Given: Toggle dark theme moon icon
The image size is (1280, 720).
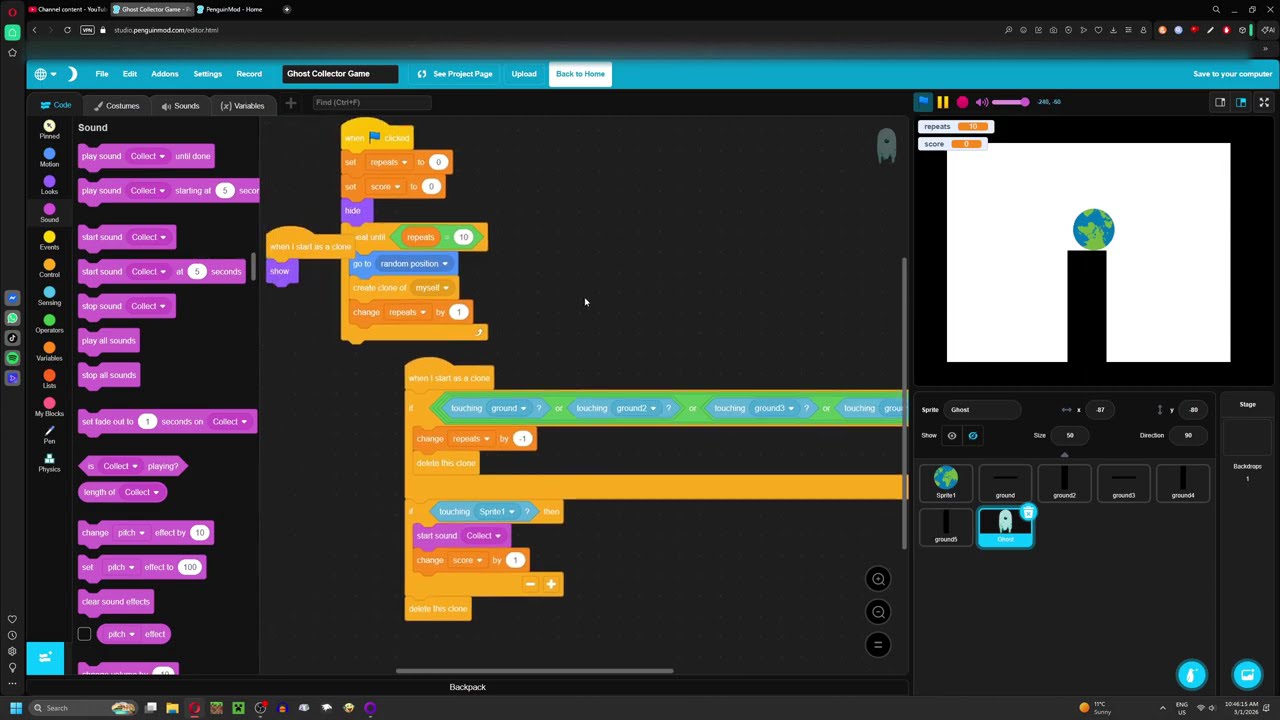Looking at the screenshot, I should [x=72, y=74].
